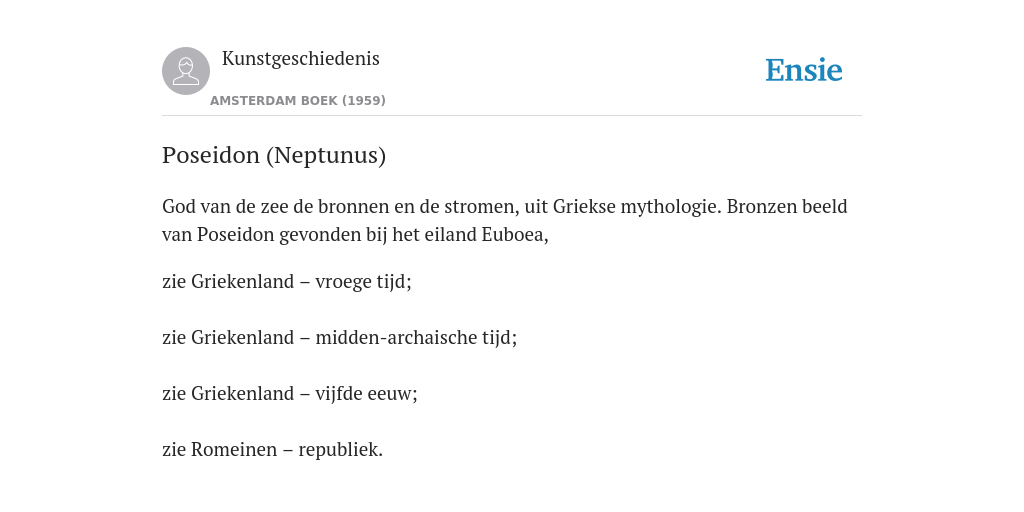
Task: Click 'Bronzen beeld' in the description
Action: coord(787,206)
